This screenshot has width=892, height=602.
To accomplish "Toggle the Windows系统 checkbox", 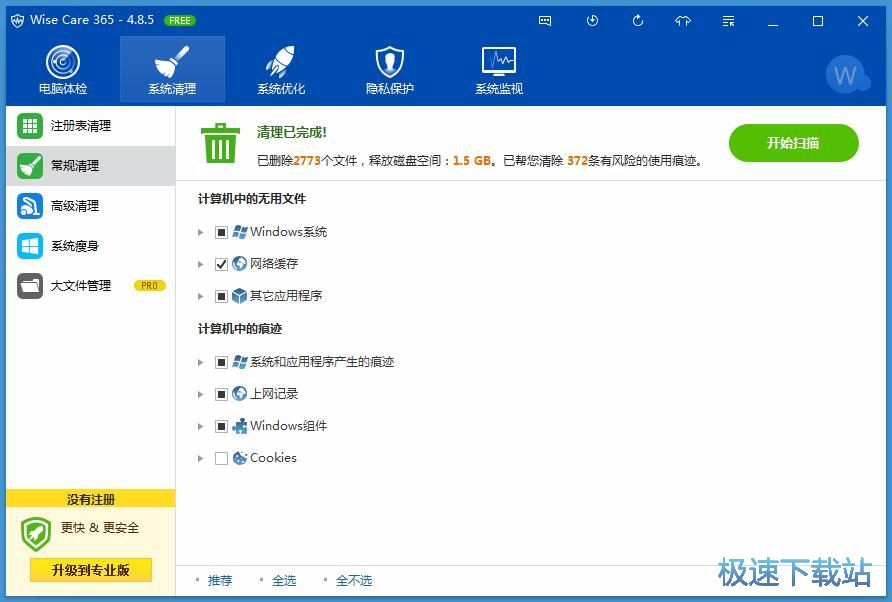I will 221,232.
